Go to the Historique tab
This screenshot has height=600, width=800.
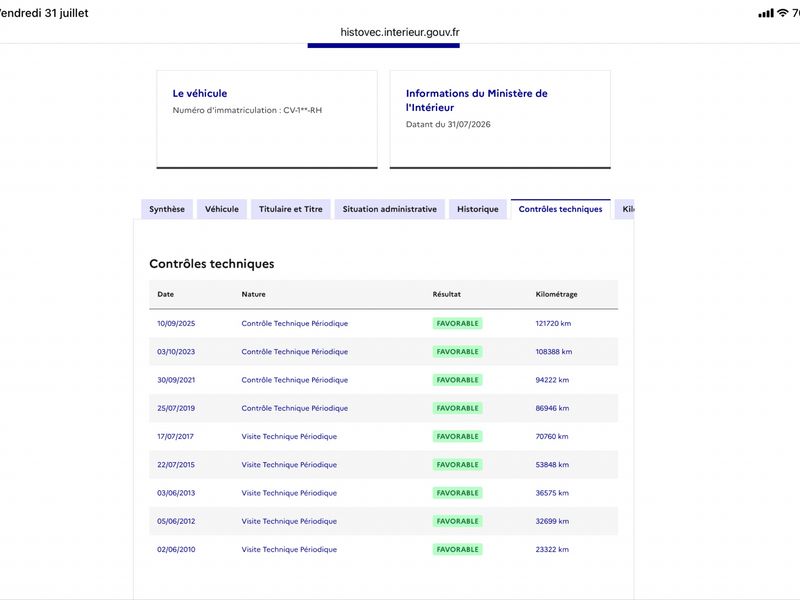click(478, 209)
